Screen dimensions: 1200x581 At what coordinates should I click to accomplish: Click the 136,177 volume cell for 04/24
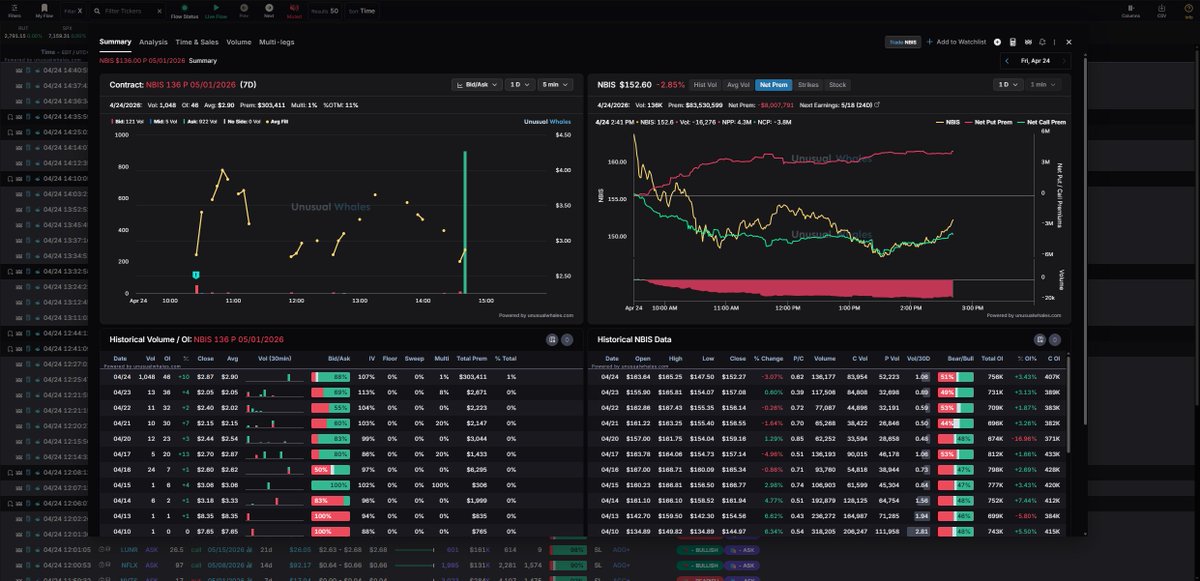pyautogui.click(x=824, y=377)
